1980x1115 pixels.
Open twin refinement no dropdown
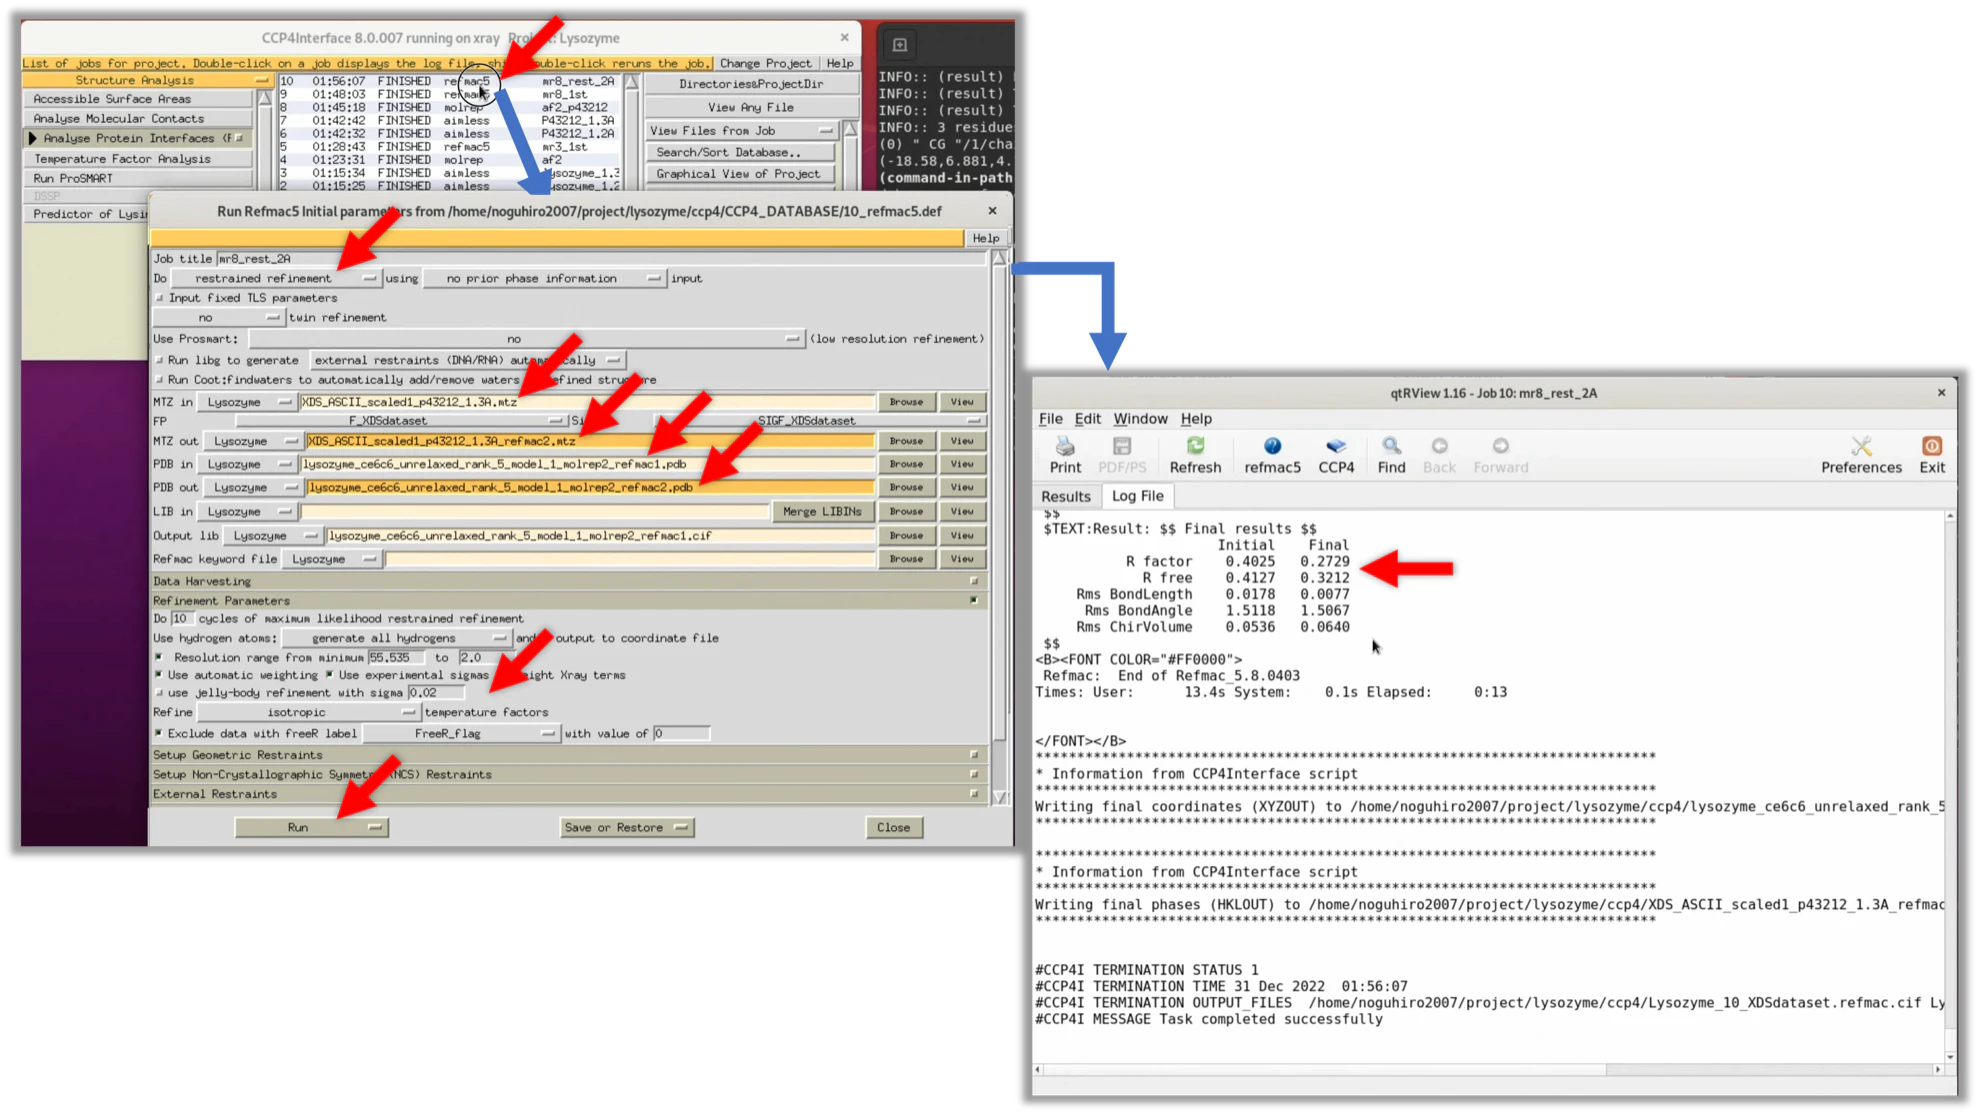(x=218, y=317)
